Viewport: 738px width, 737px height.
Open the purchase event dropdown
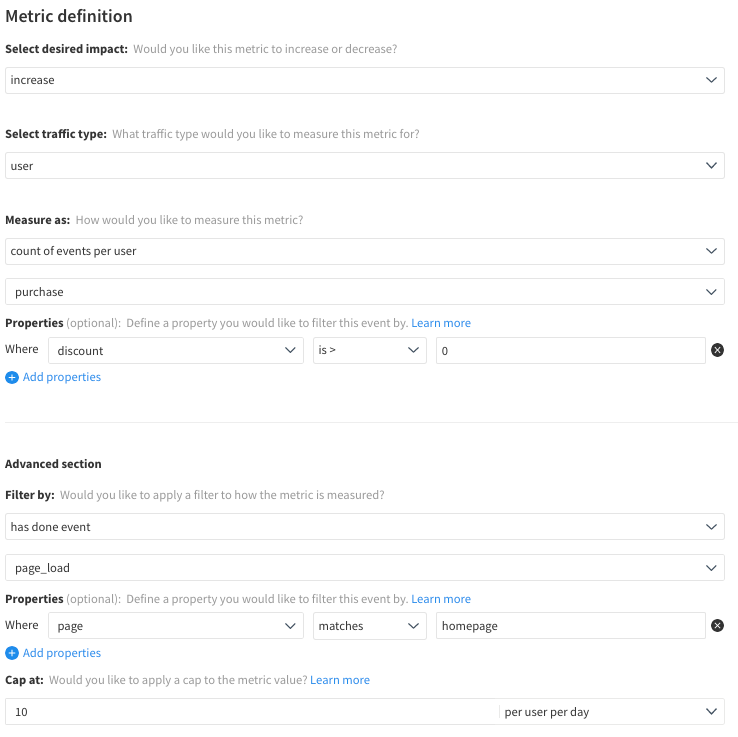[x=364, y=292]
